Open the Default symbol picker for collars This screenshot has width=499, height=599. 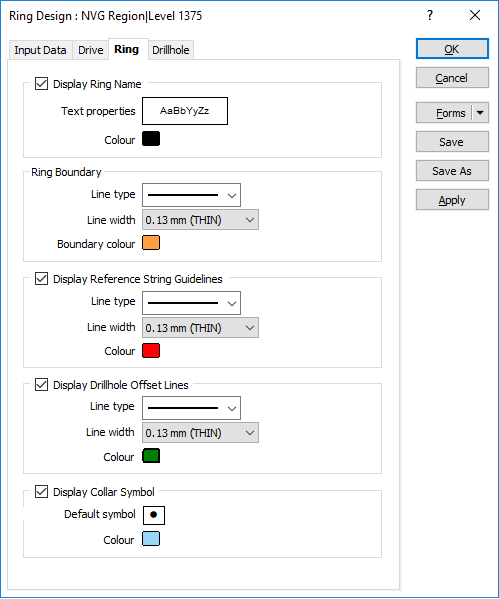(x=154, y=515)
